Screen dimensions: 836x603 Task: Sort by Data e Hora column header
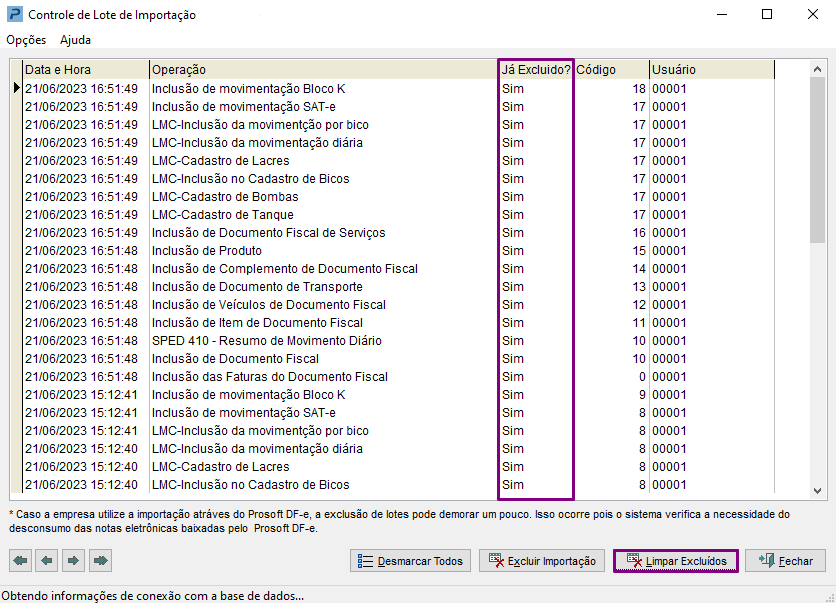(x=86, y=69)
